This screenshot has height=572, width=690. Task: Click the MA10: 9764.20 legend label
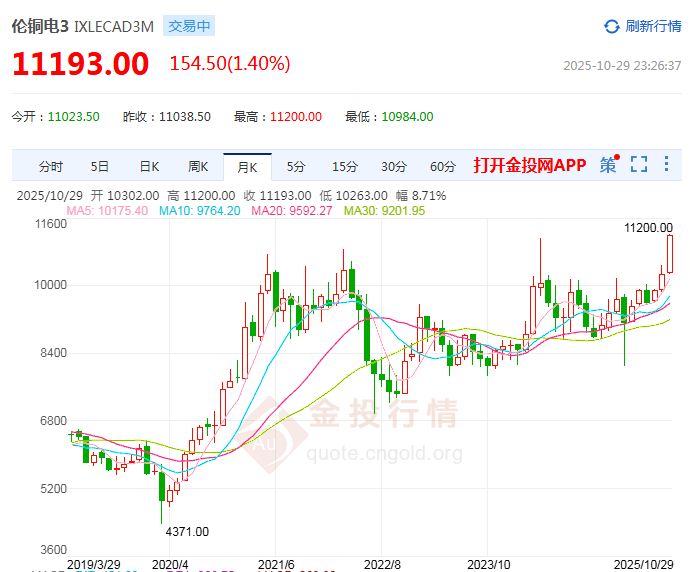(200, 211)
